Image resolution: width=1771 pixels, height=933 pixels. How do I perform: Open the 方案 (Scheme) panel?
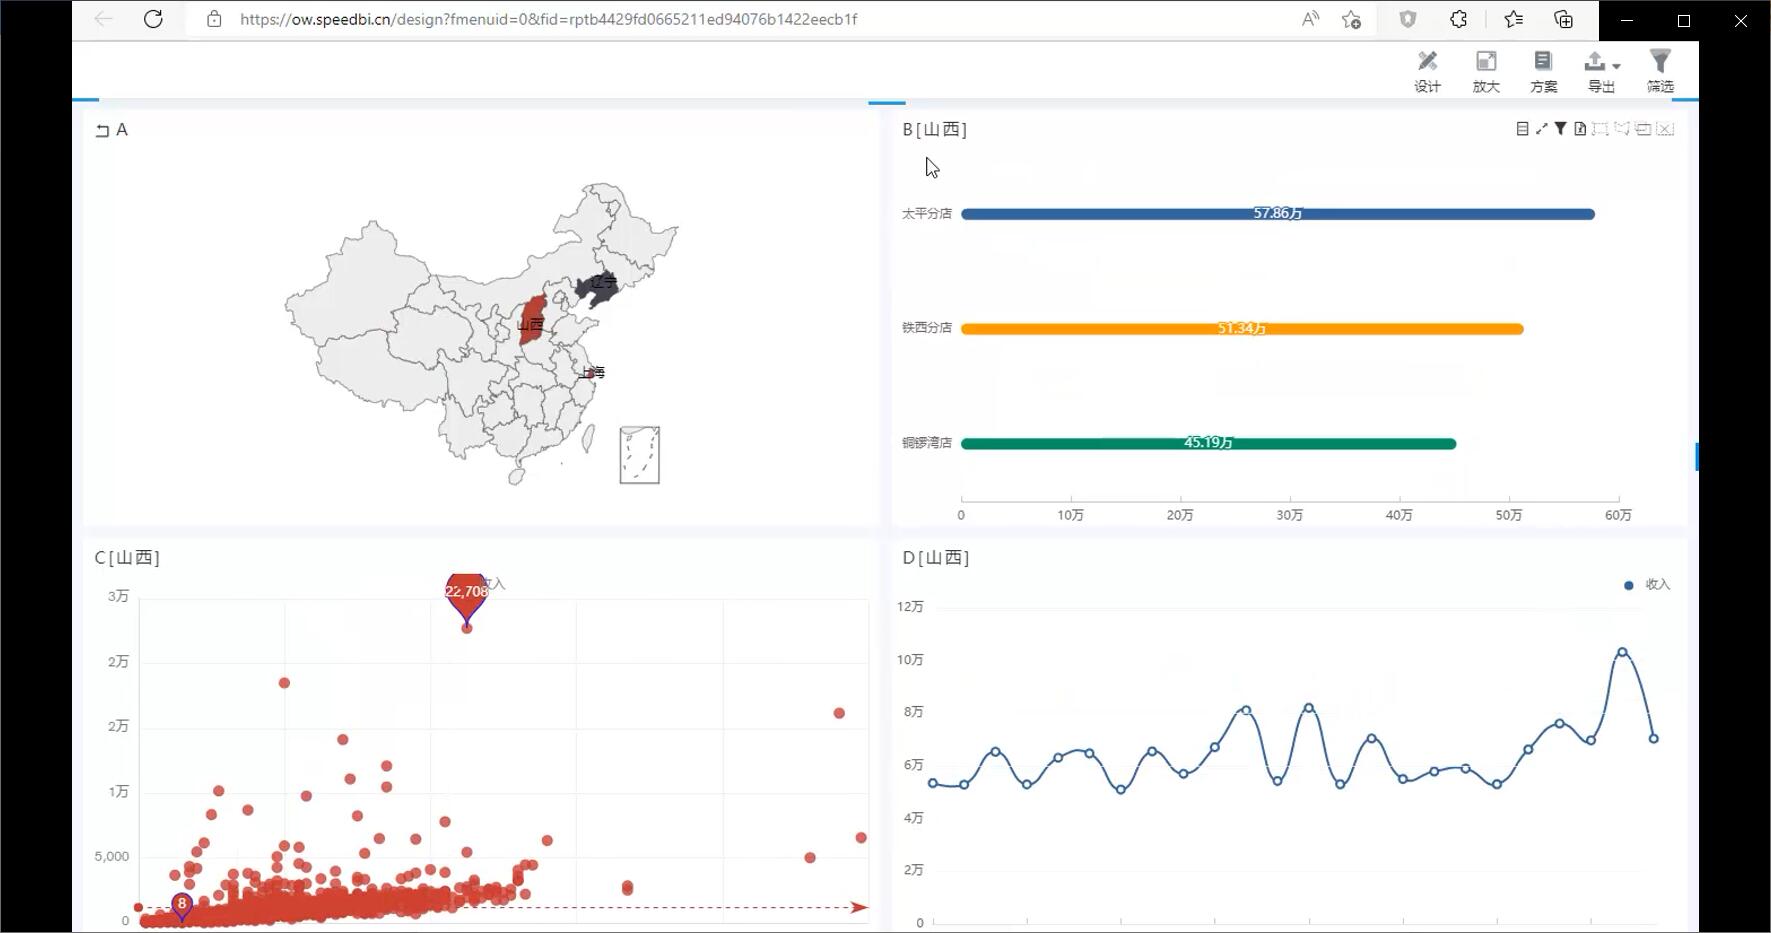pos(1543,71)
